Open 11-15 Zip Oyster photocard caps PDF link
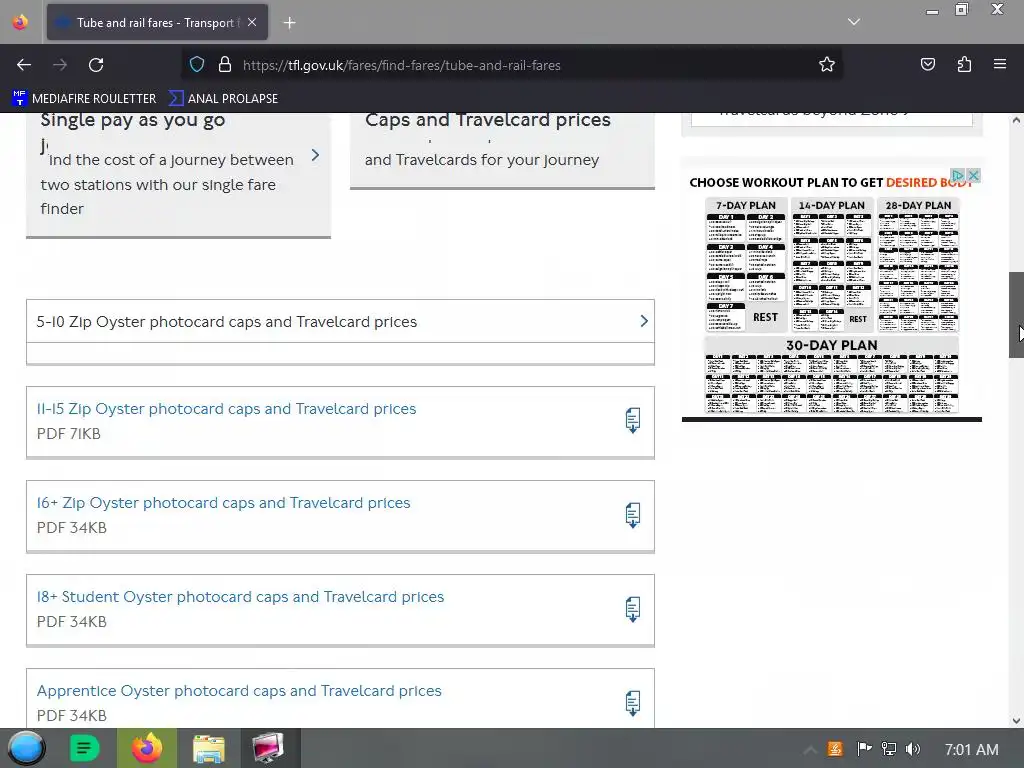 (226, 409)
